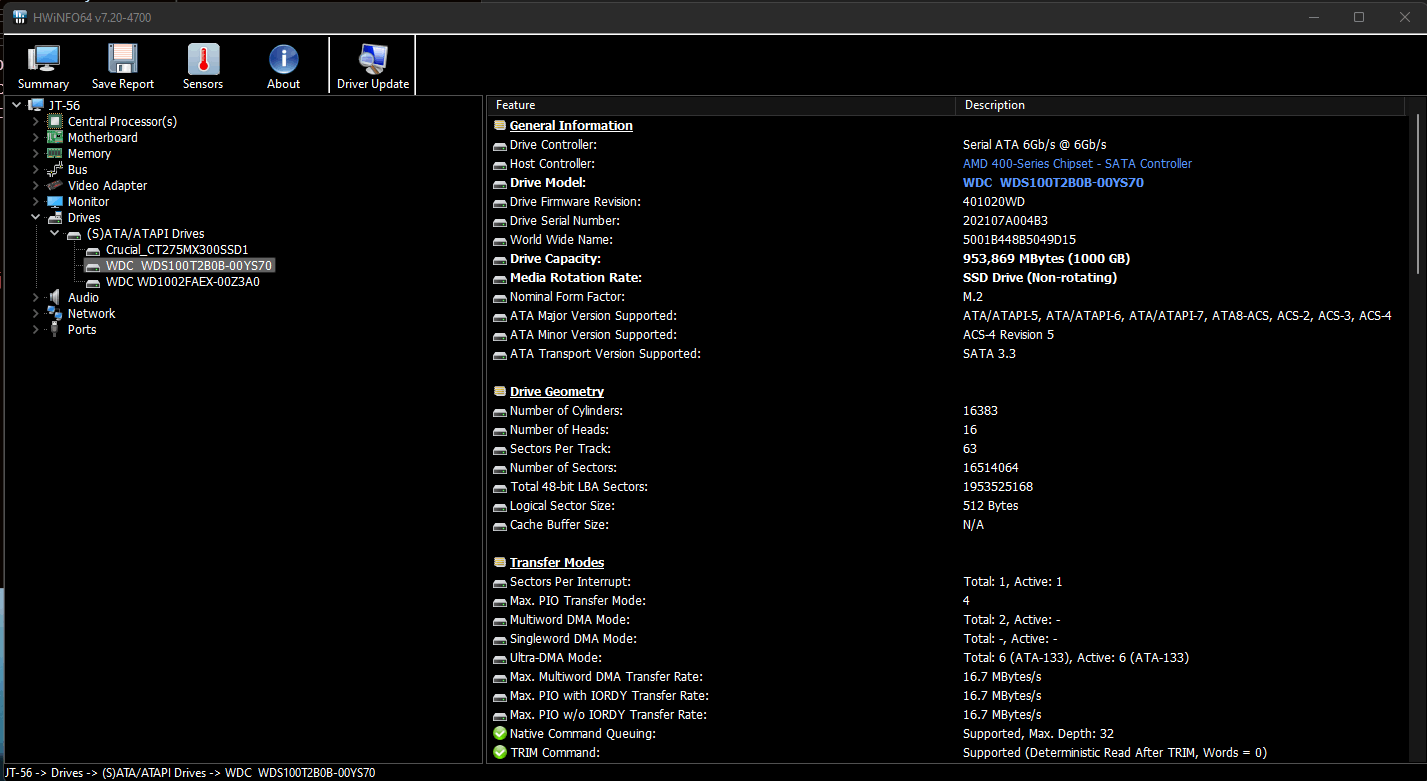Click the Monitor icon in tree
This screenshot has height=781, width=1427.
(x=56, y=201)
